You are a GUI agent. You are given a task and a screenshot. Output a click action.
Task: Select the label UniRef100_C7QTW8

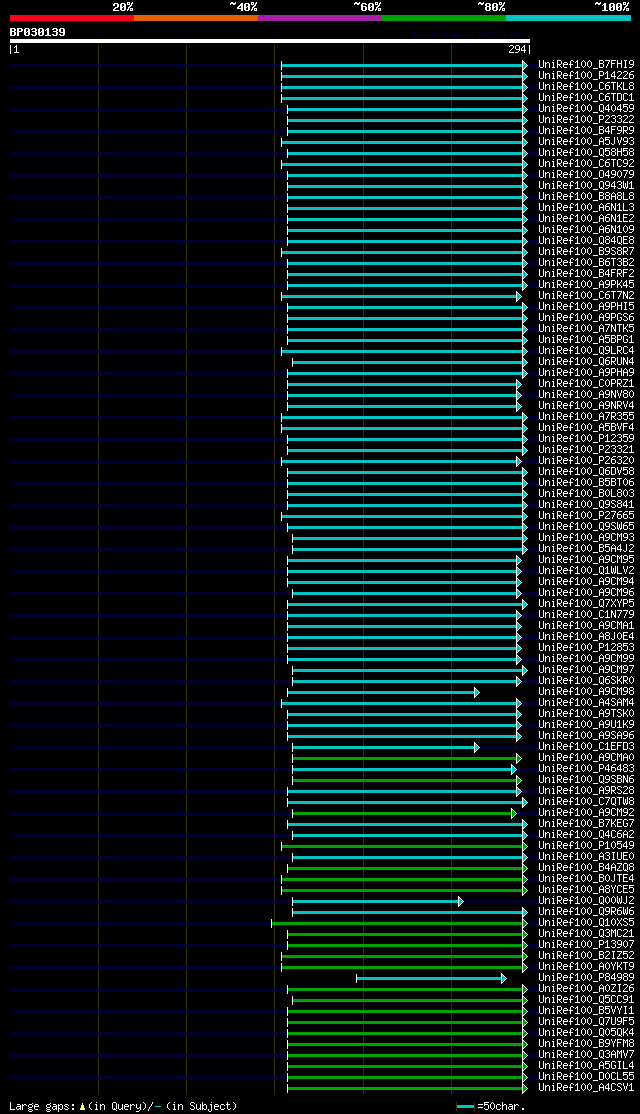click(586, 802)
